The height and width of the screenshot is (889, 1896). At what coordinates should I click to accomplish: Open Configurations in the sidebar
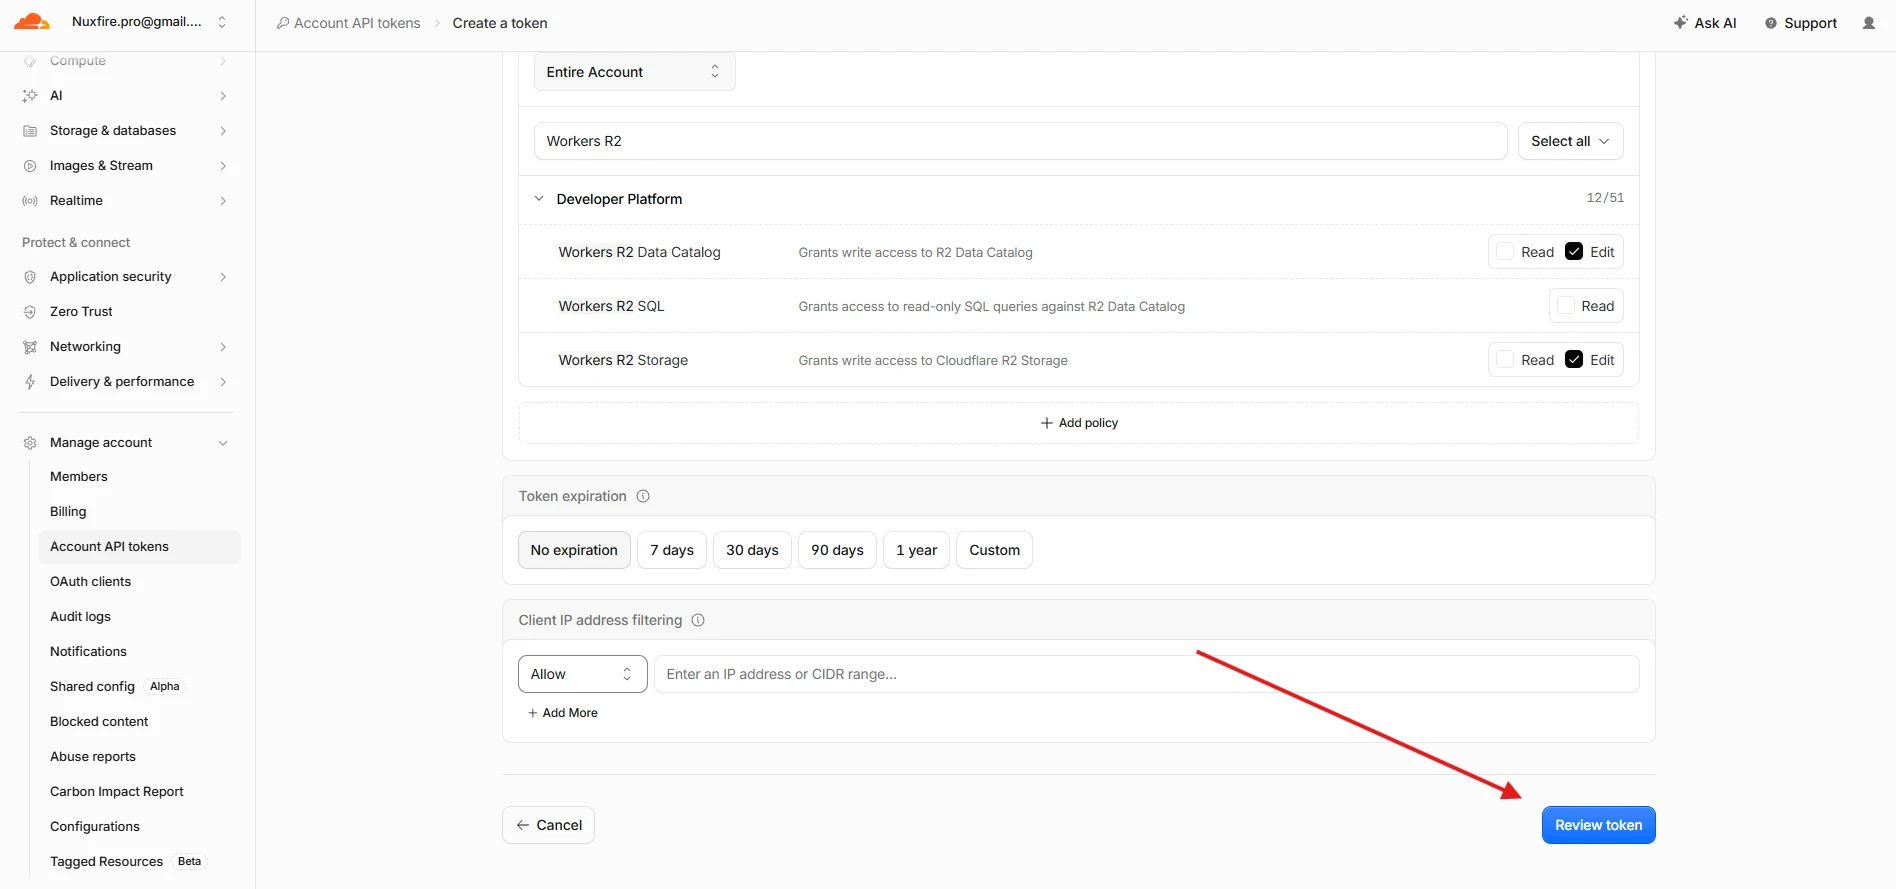(95, 827)
